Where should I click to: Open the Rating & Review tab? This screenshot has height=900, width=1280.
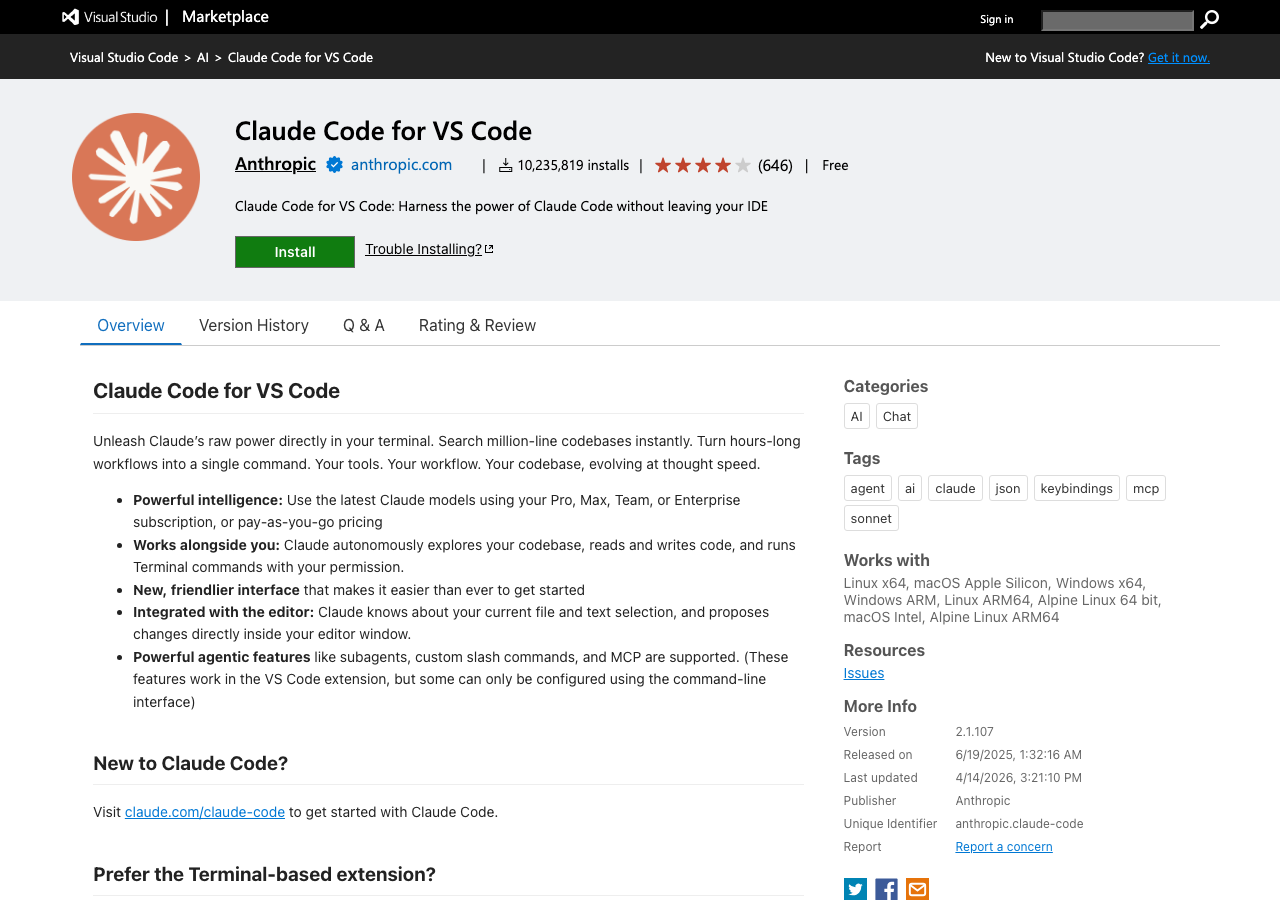[x=477, y=325]
